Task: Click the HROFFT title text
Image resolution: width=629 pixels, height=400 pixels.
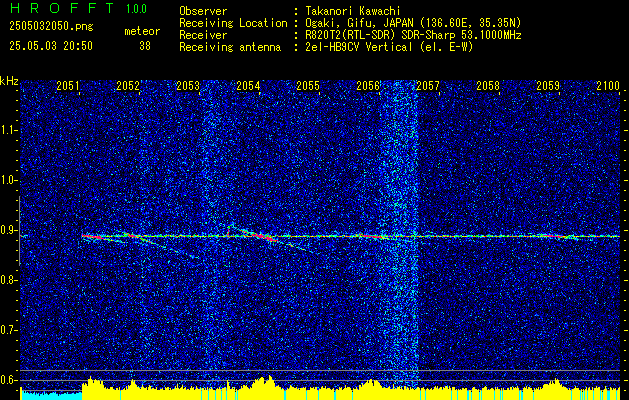Action: 62,8
